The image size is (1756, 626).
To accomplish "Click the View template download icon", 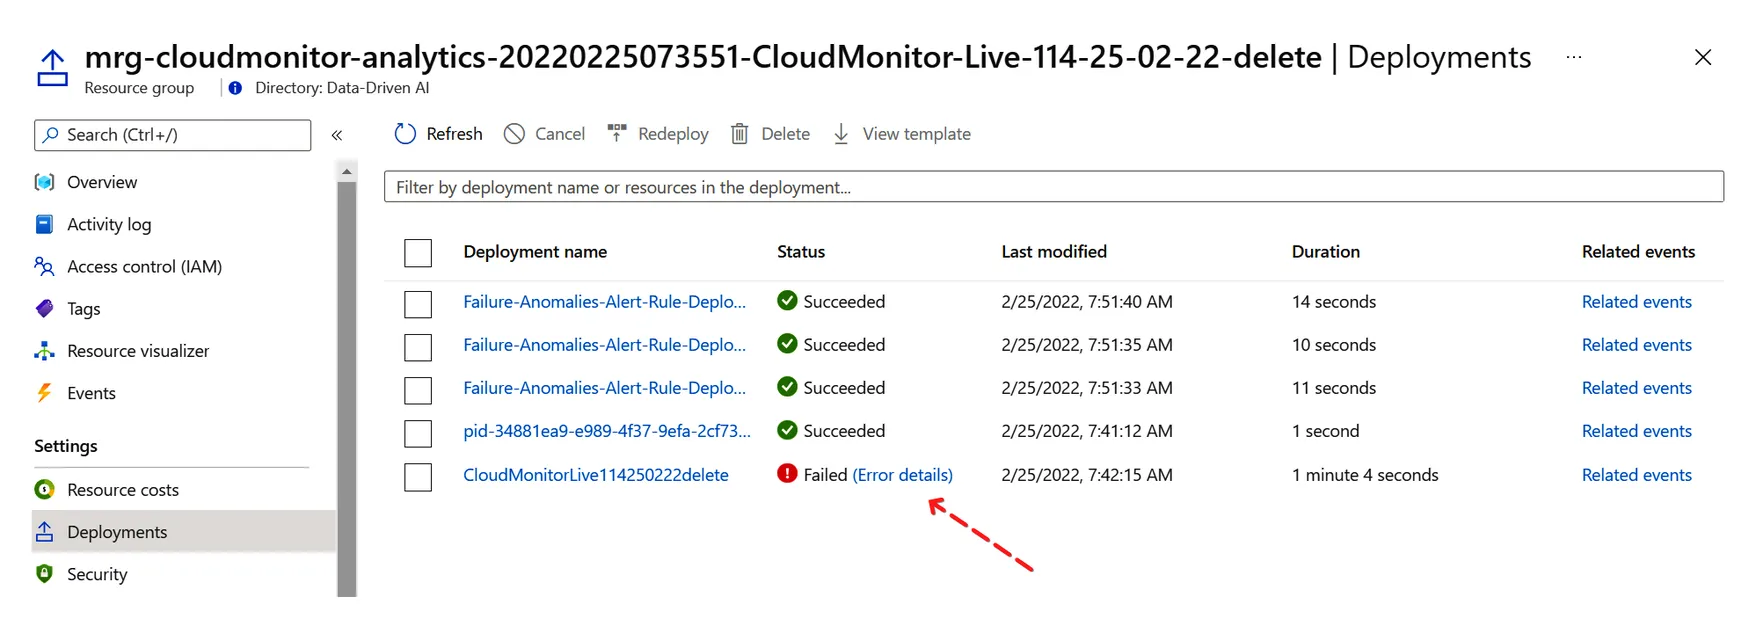I will [x=841, y=134].
